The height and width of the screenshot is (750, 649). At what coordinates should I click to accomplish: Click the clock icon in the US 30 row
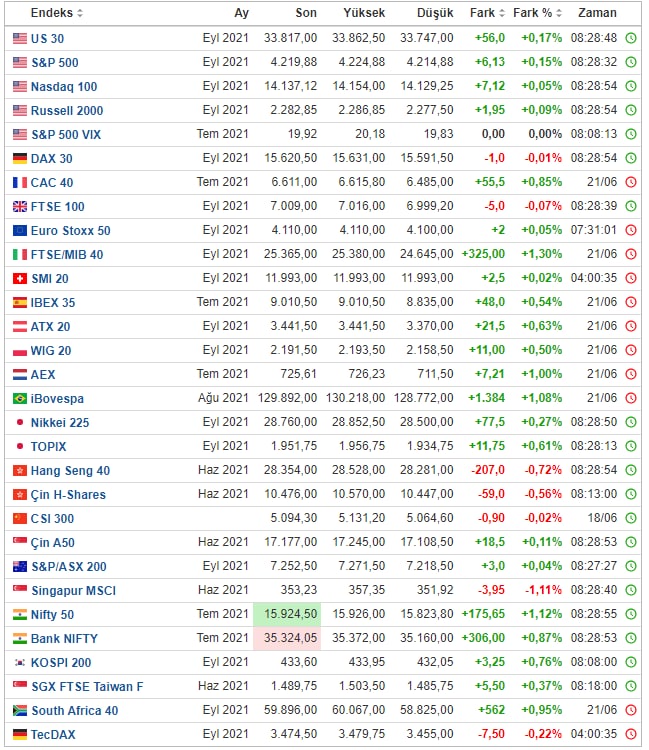click(631, 38)
